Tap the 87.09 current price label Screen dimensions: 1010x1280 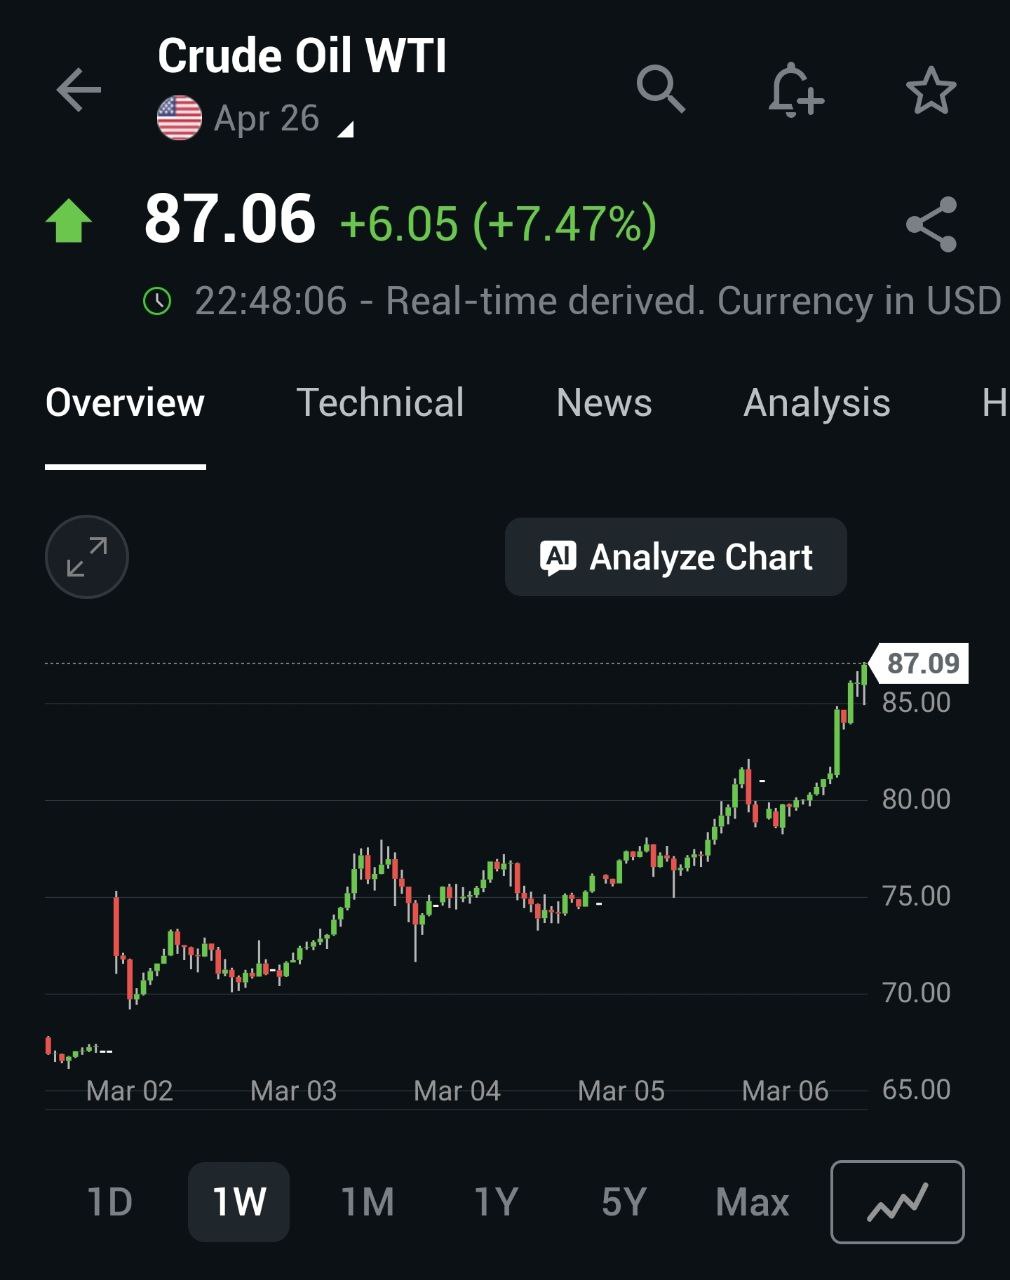[x=922, y=663]
